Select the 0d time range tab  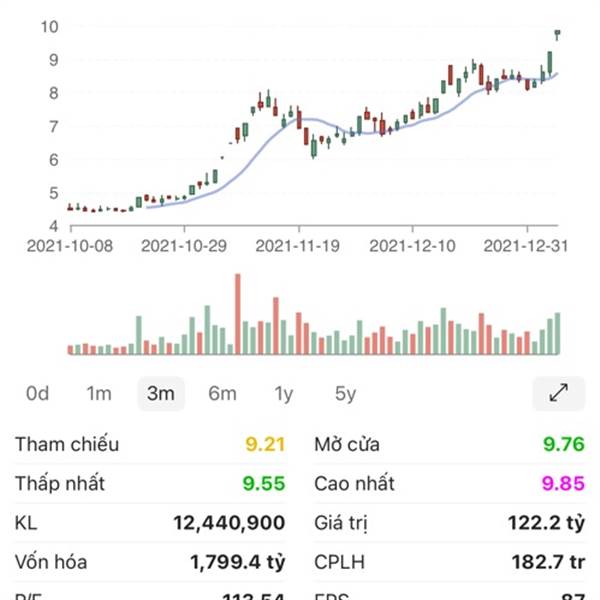[38, 393]
